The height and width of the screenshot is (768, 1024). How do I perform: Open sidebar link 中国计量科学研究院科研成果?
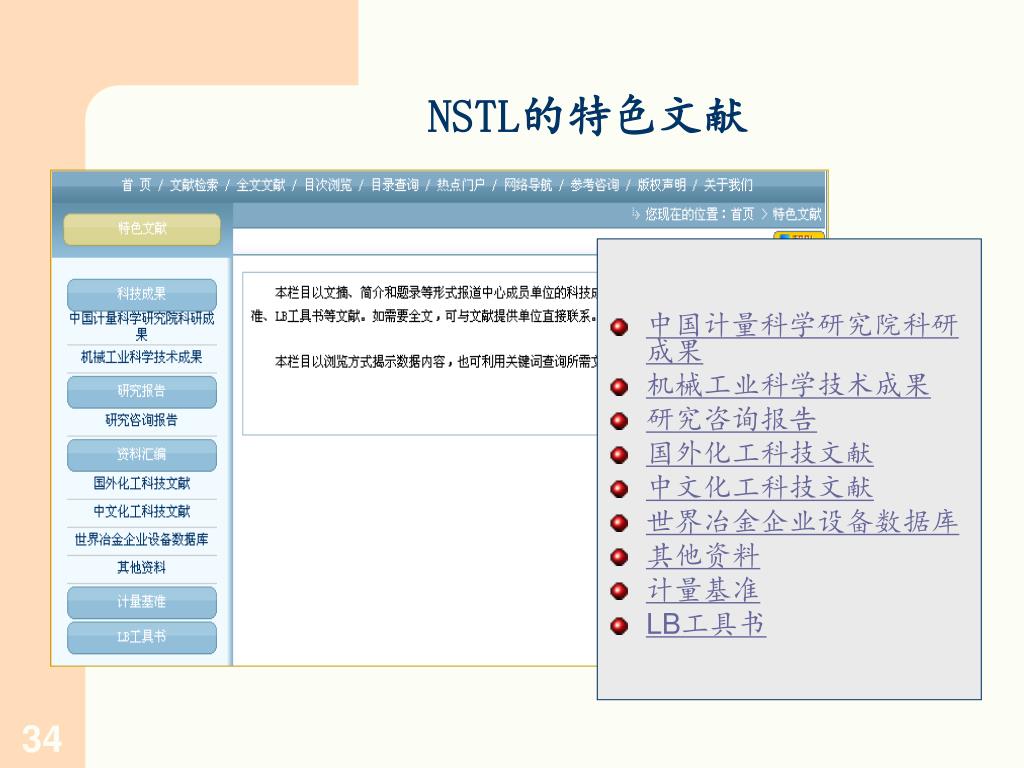pyautogui.click(x=142, y=326)
